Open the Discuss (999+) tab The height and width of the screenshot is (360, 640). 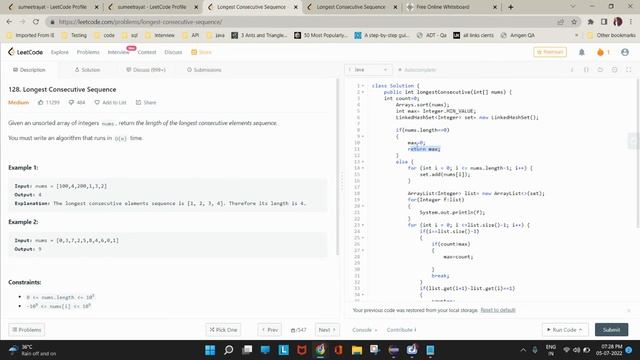[x=146, y=70]
